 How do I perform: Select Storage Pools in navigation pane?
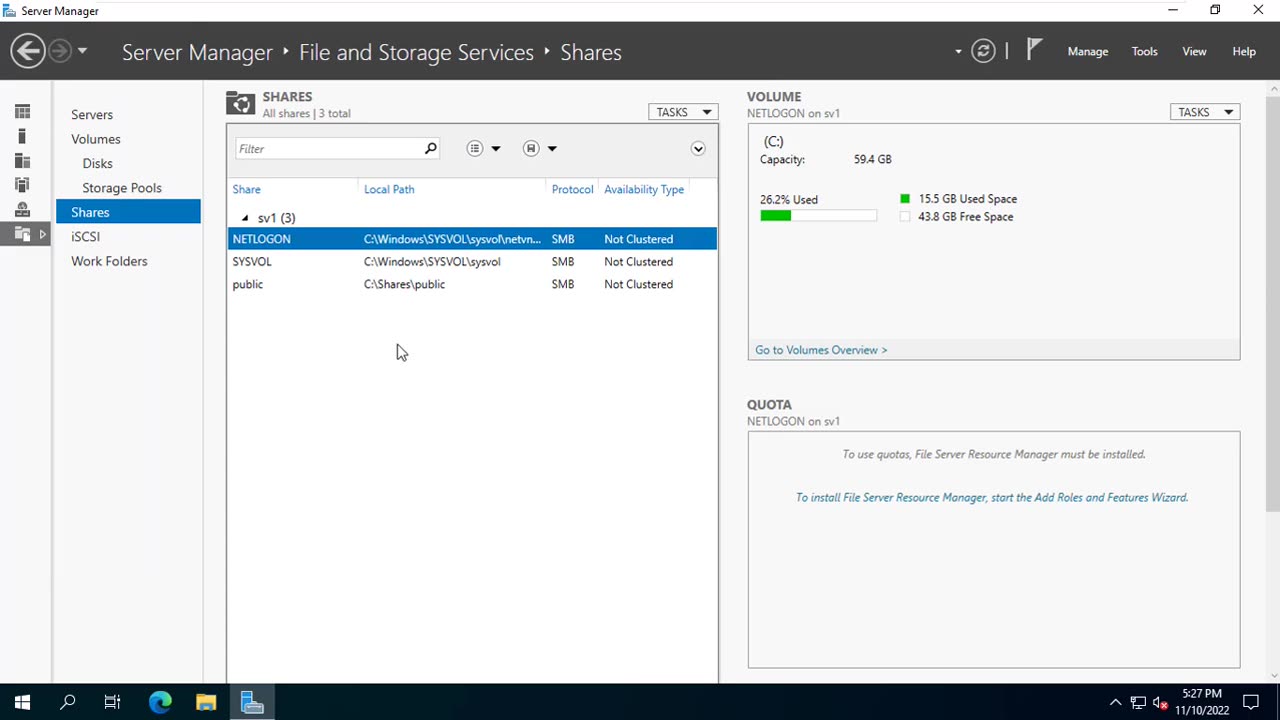click(122, 188)
